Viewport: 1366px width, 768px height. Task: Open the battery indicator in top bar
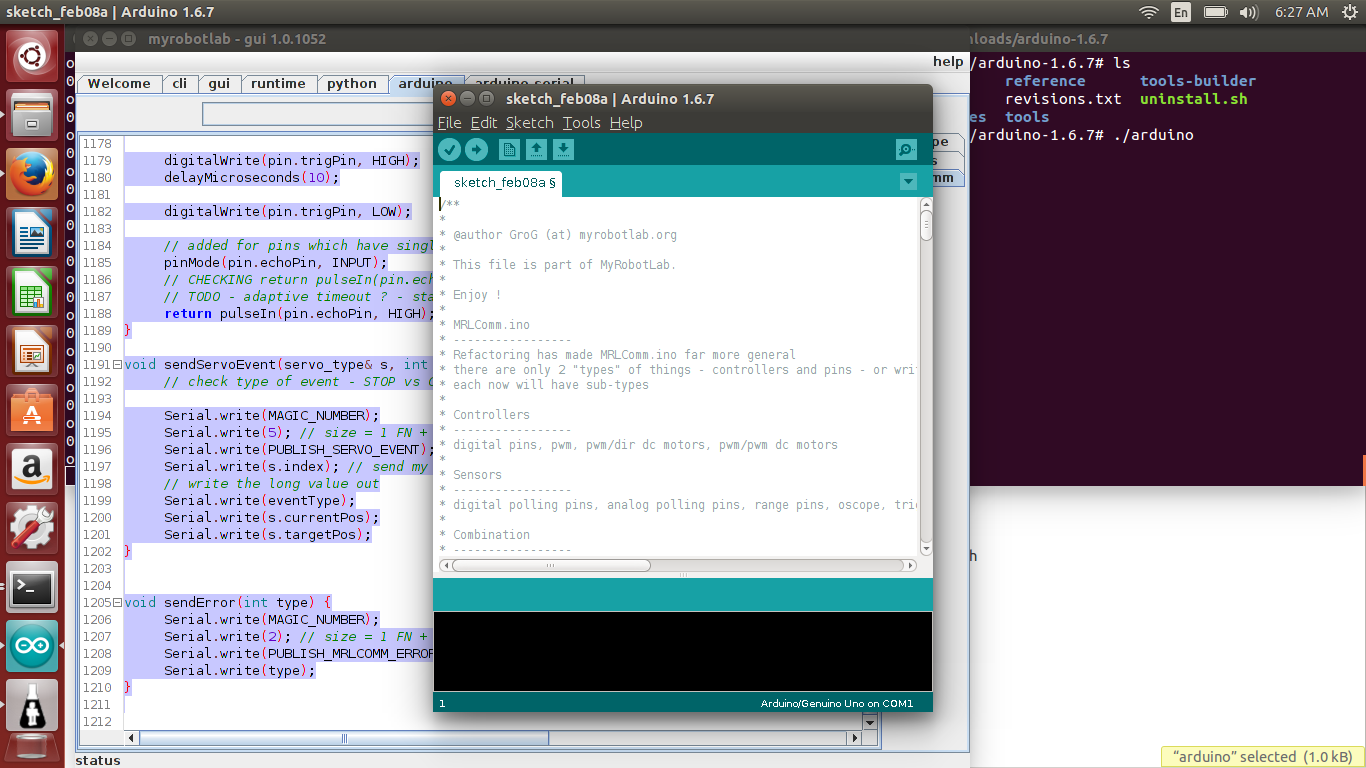pos(1216,12)
